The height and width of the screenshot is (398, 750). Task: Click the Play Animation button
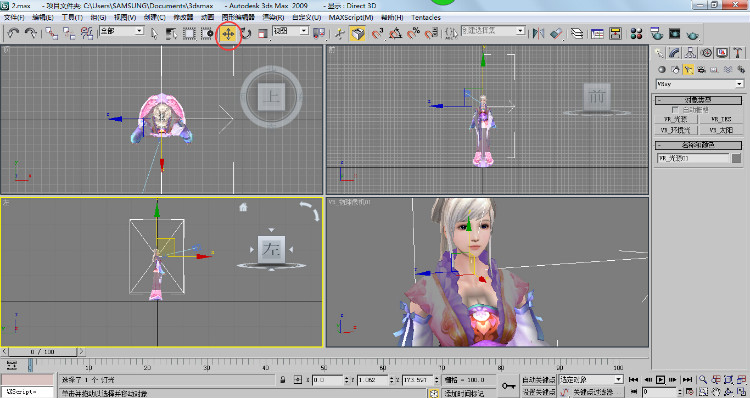[661, 380]
